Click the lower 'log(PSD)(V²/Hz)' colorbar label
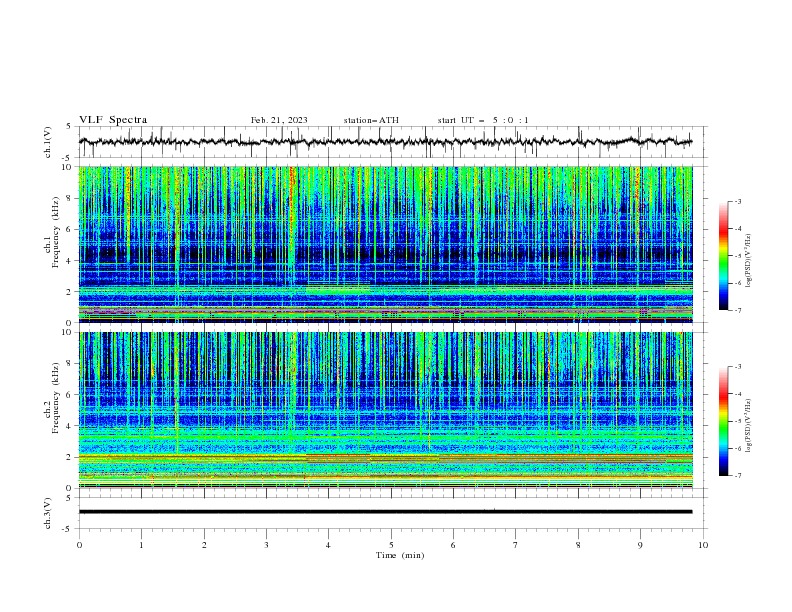 click(750, 426)
